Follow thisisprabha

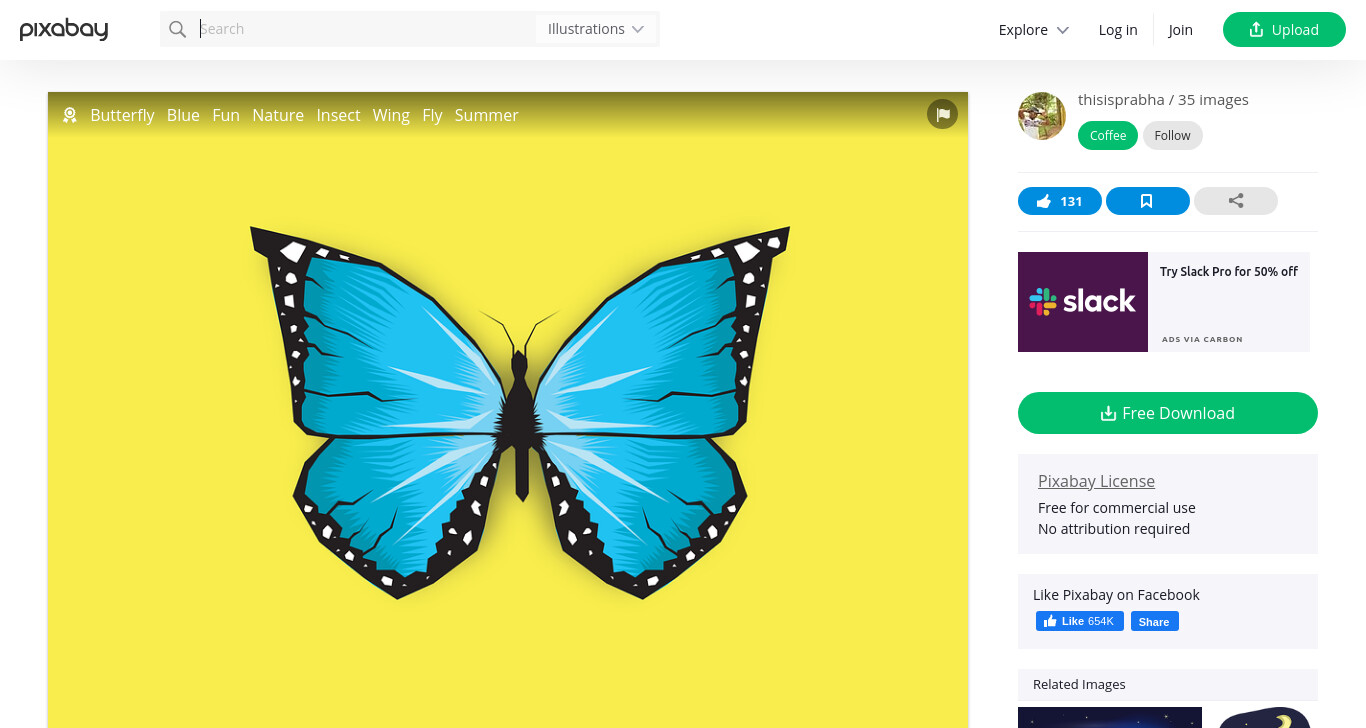coord(1173,136)
